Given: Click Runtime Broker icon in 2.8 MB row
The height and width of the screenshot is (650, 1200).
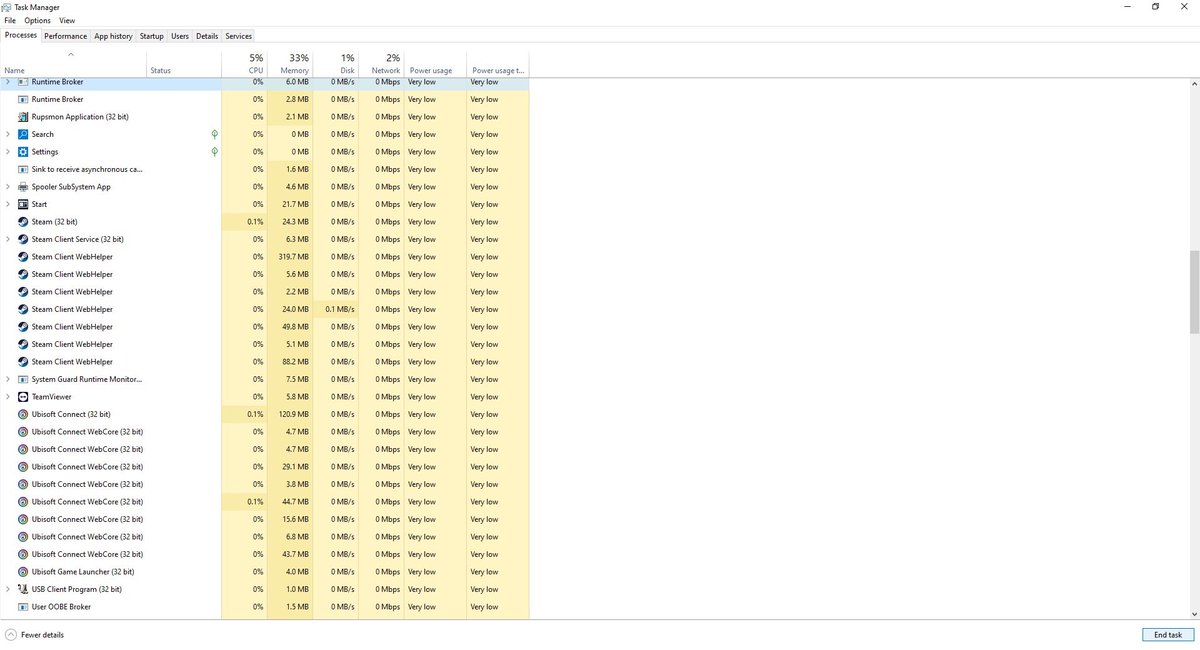Looking at the screenshot, I should [23, 99].
